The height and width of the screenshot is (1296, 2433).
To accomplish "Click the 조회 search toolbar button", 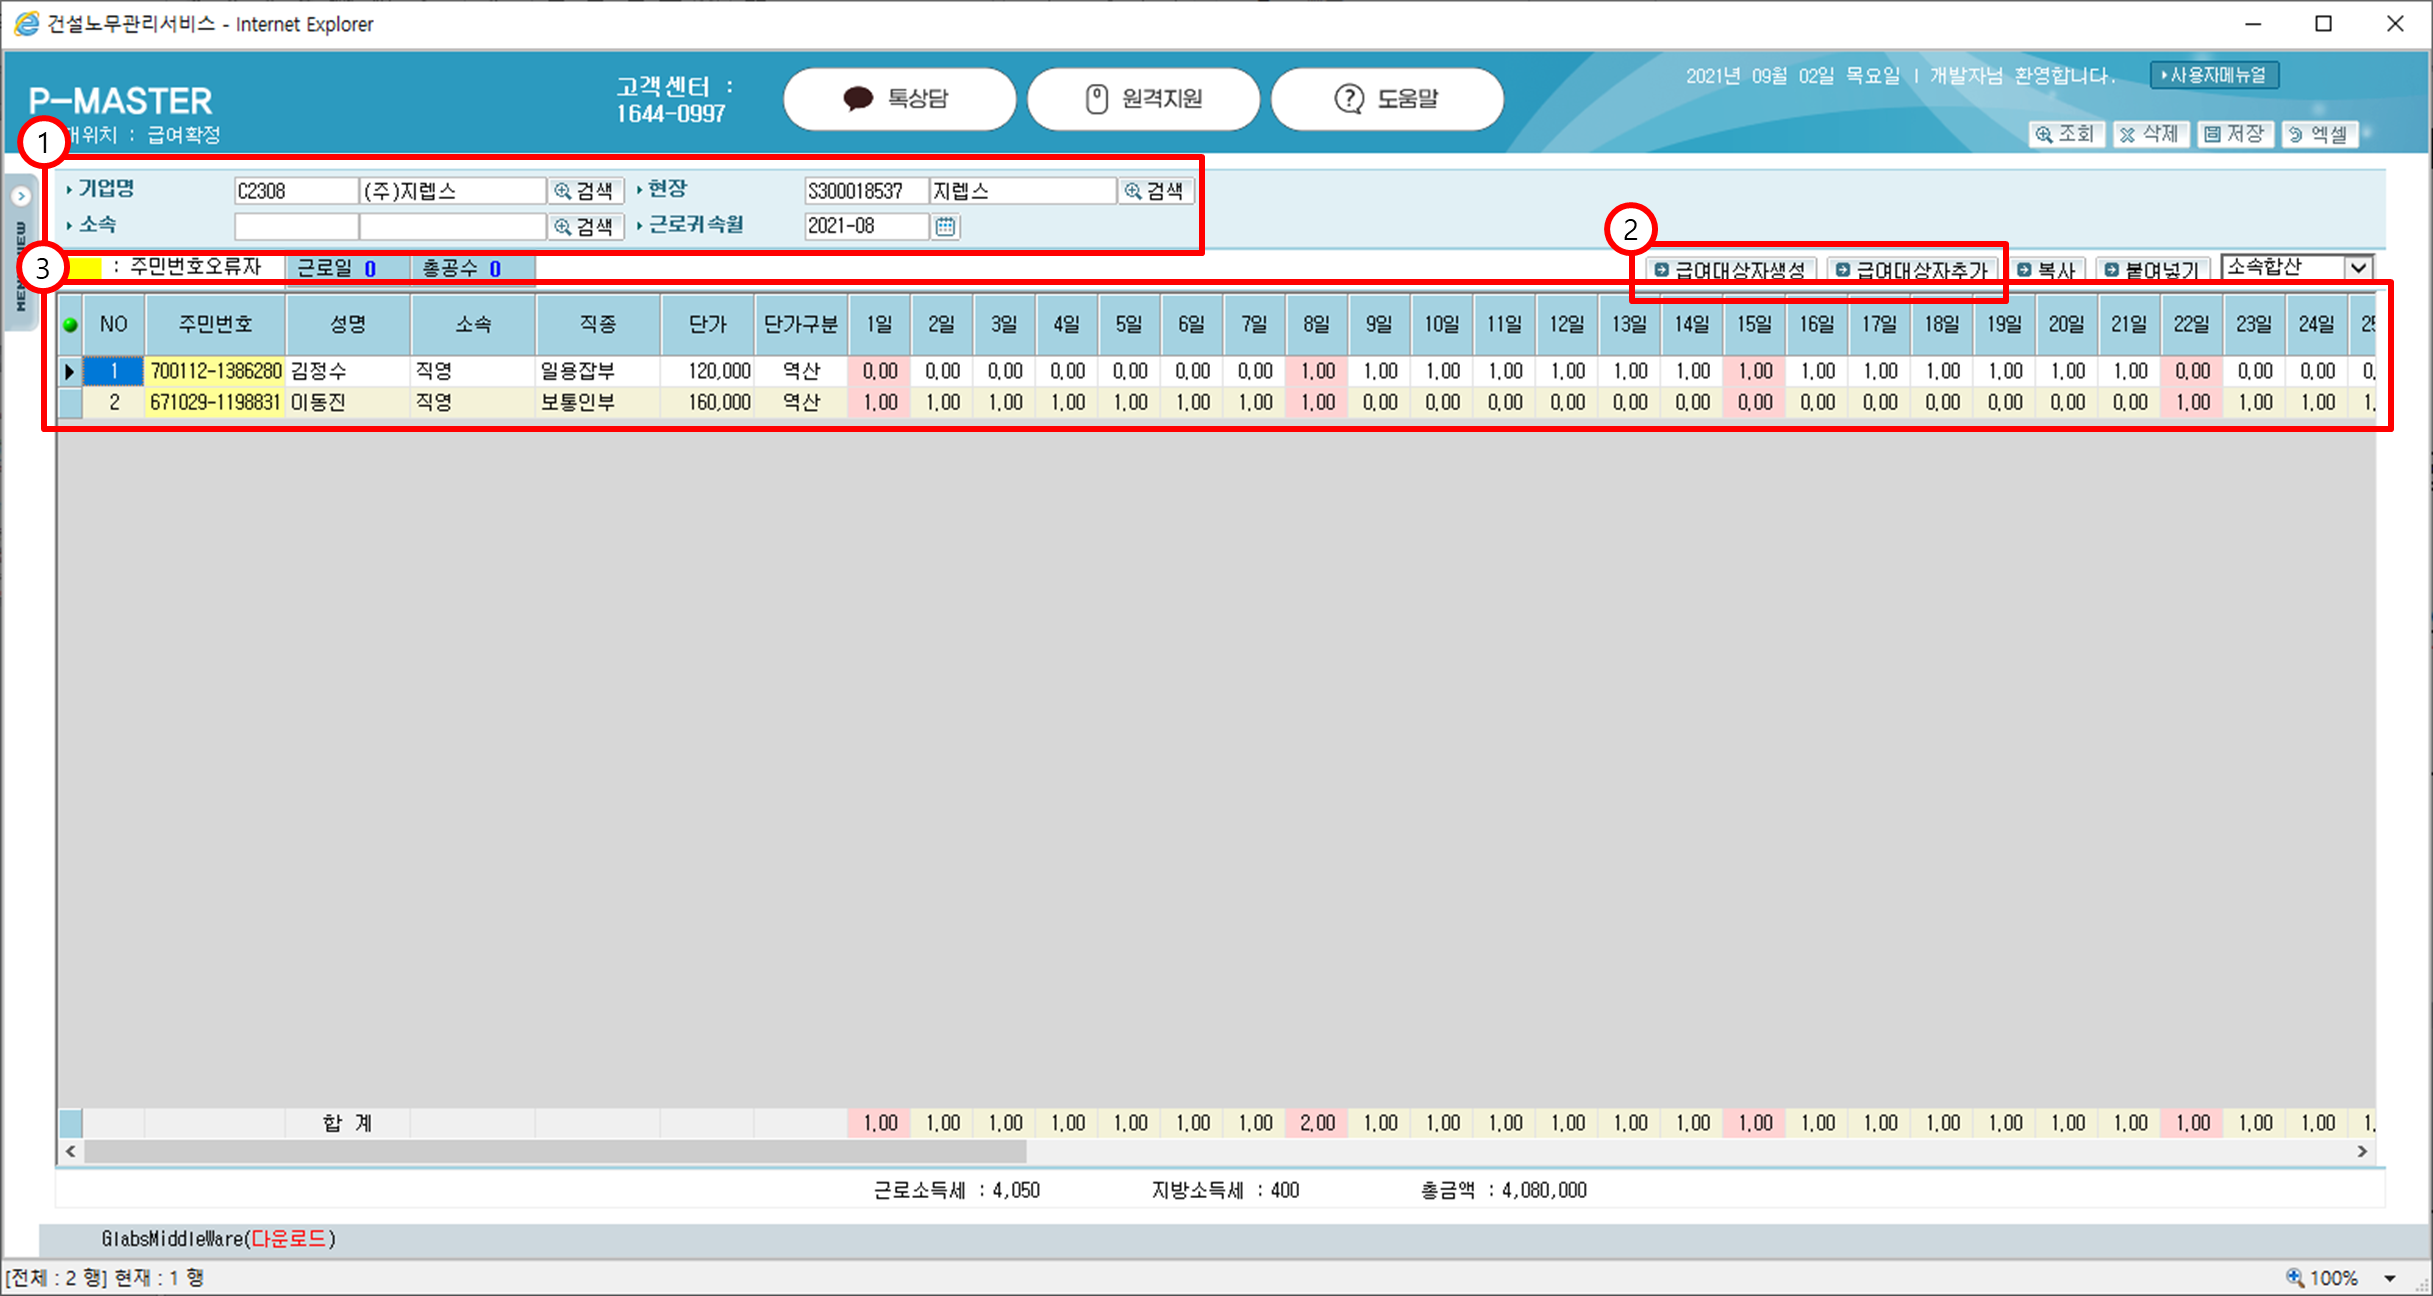I will [x=2066, y=134].
